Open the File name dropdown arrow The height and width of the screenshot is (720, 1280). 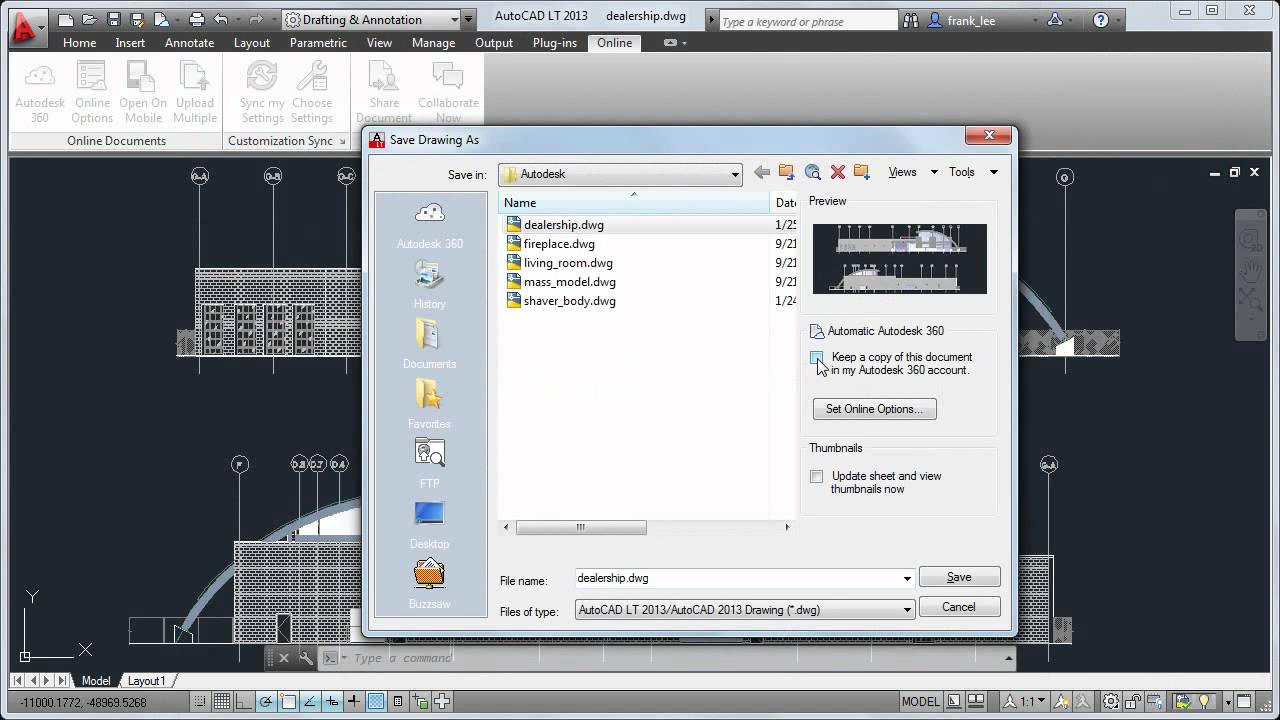coord(907,579)
